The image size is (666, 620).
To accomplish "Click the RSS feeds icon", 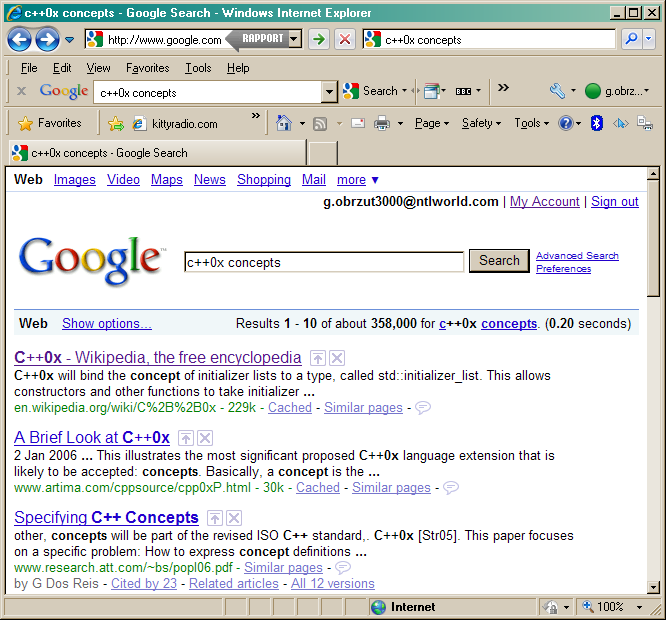I will tap(320, 124).
